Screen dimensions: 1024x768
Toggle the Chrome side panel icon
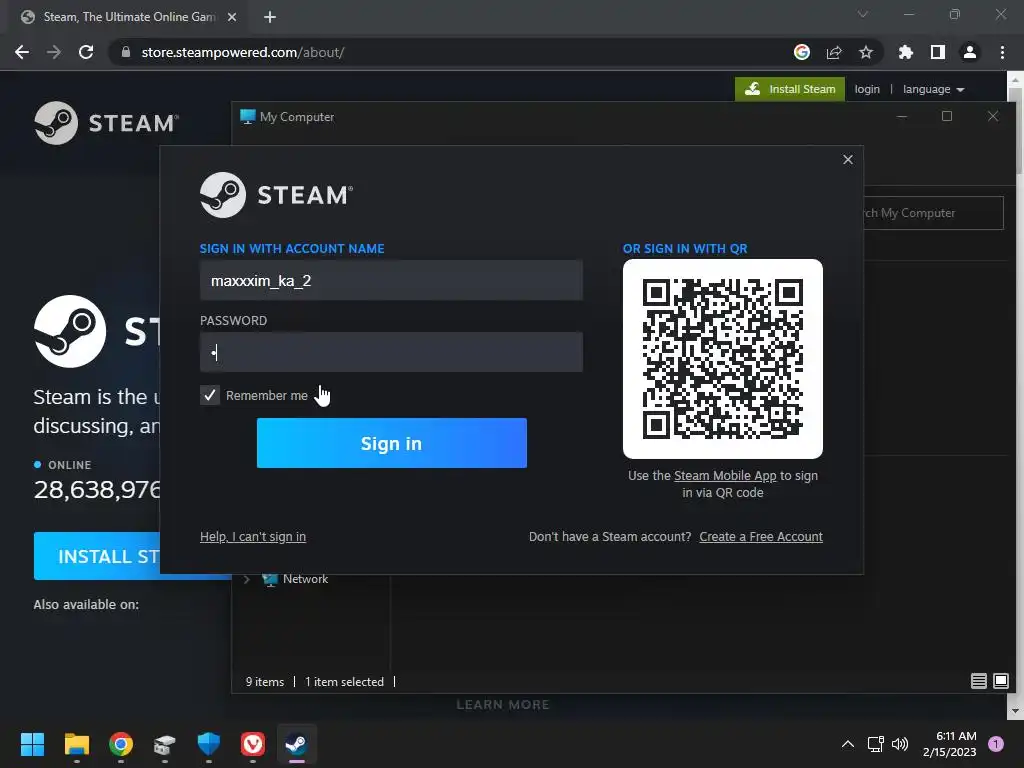(x=938, y=52)
